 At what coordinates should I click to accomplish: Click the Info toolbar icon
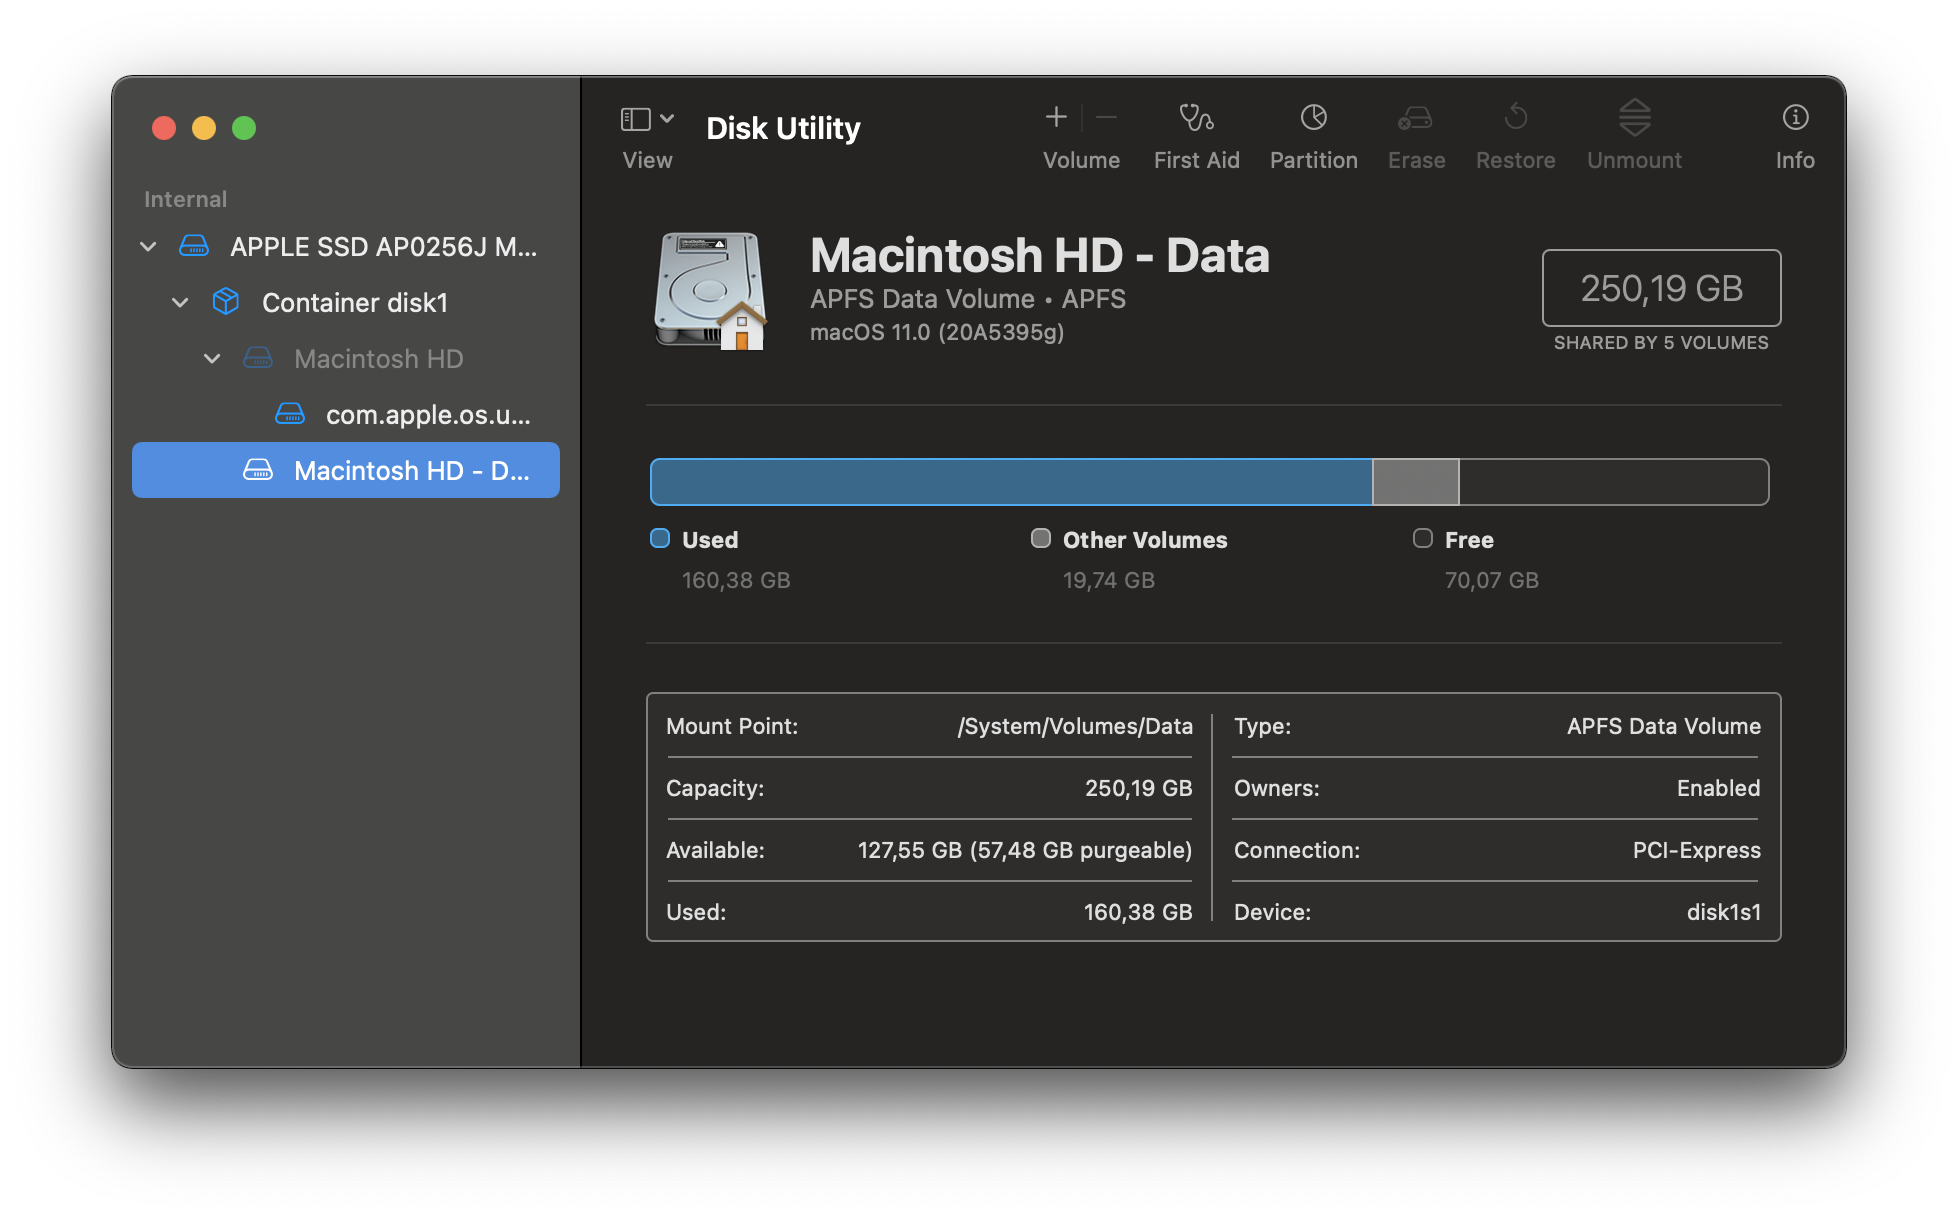click(x=1795, y=119)
